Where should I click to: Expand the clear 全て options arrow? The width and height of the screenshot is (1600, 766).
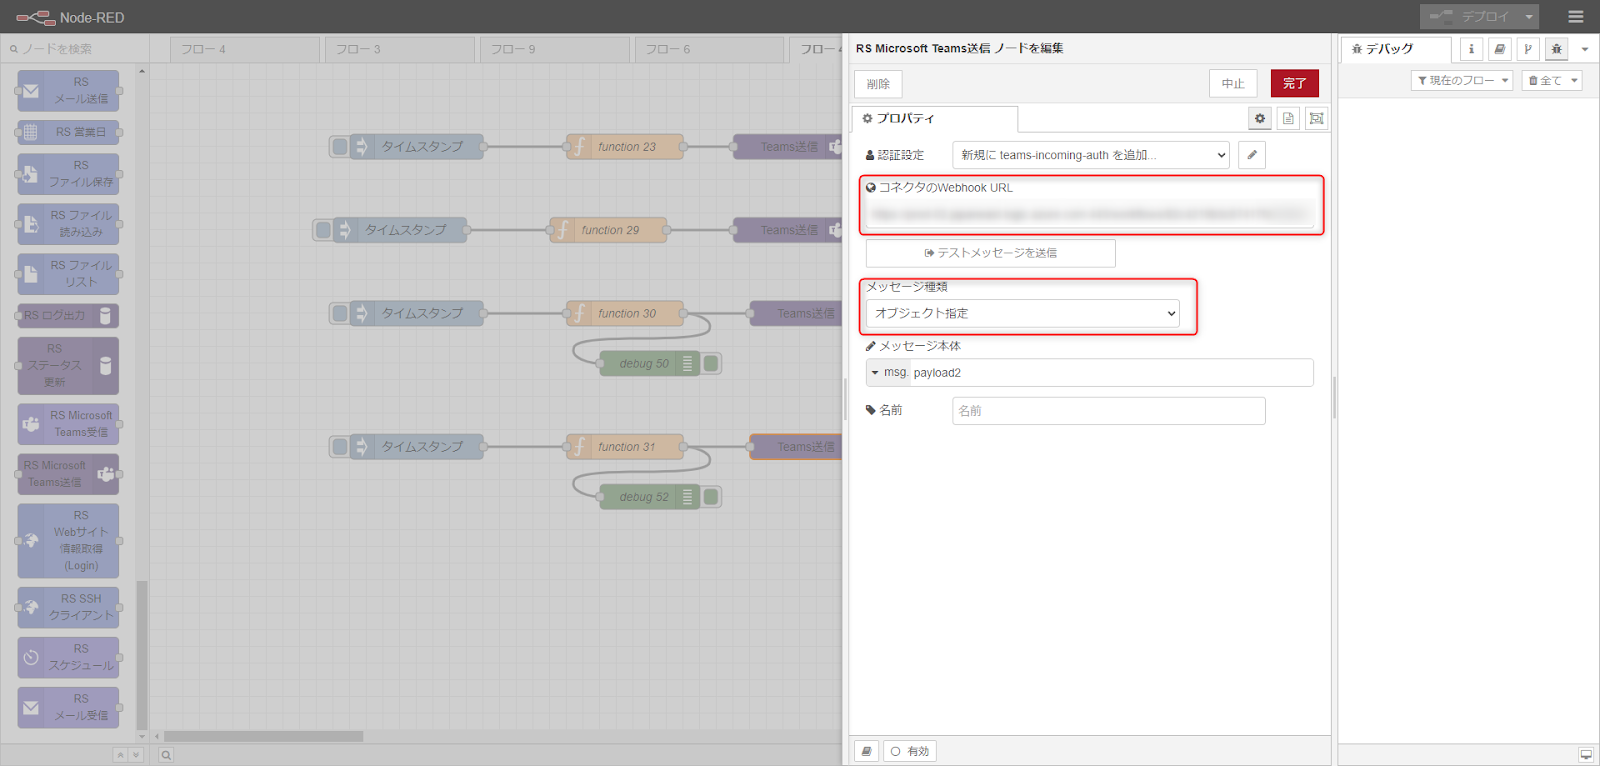tap(1574, 81)
